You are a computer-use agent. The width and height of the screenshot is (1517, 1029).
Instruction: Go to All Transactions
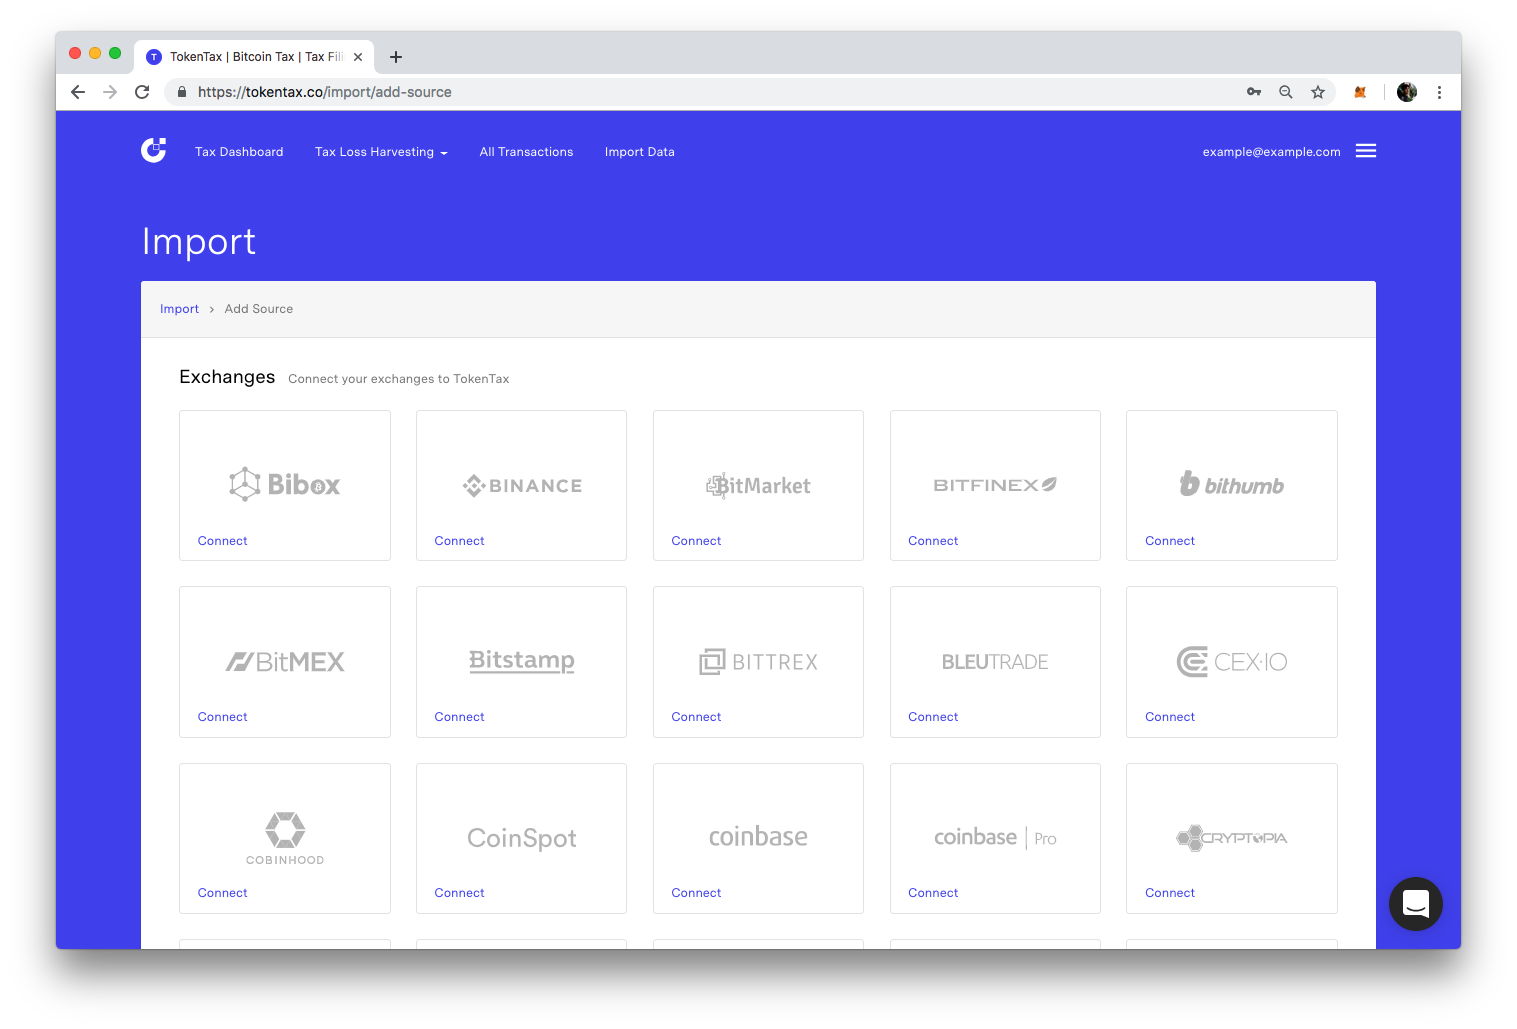coord(526,152)
